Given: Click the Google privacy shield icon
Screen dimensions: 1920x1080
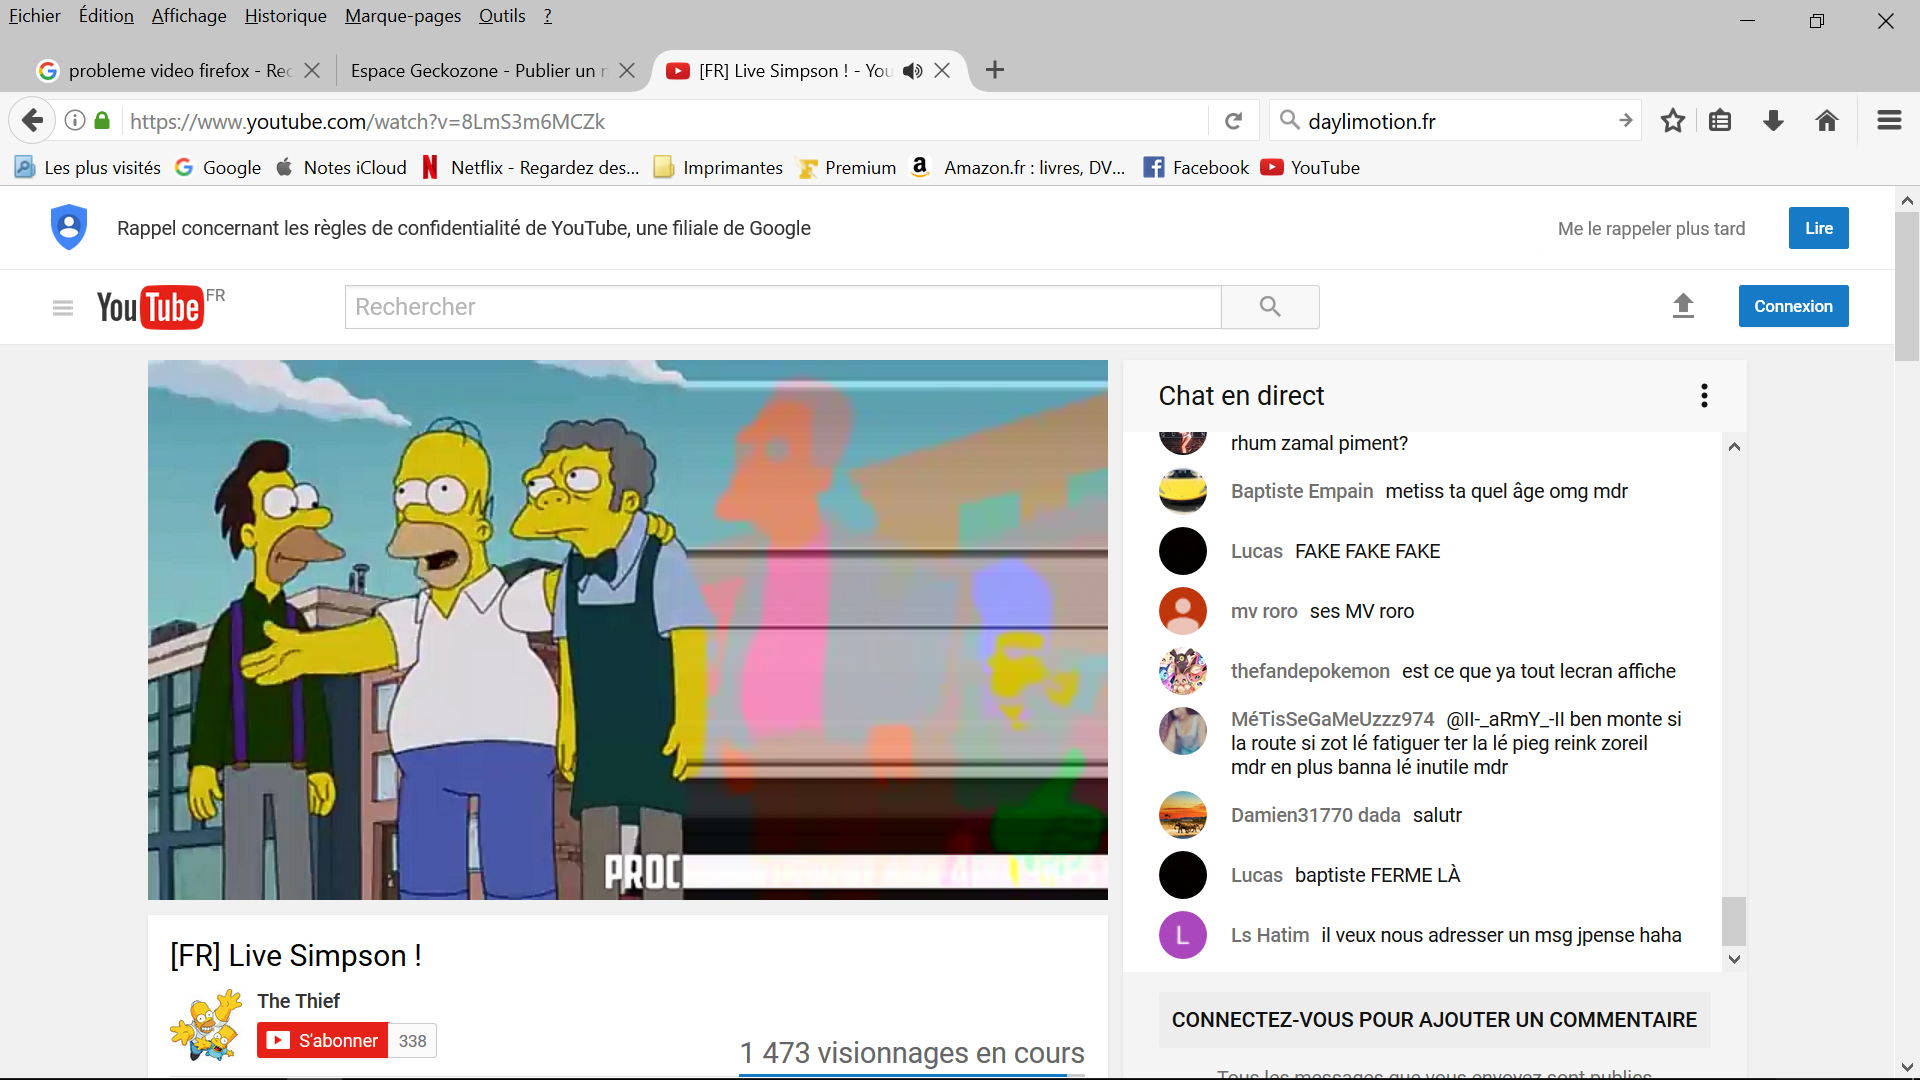Looking at the screenshot, I should (69, 227).
